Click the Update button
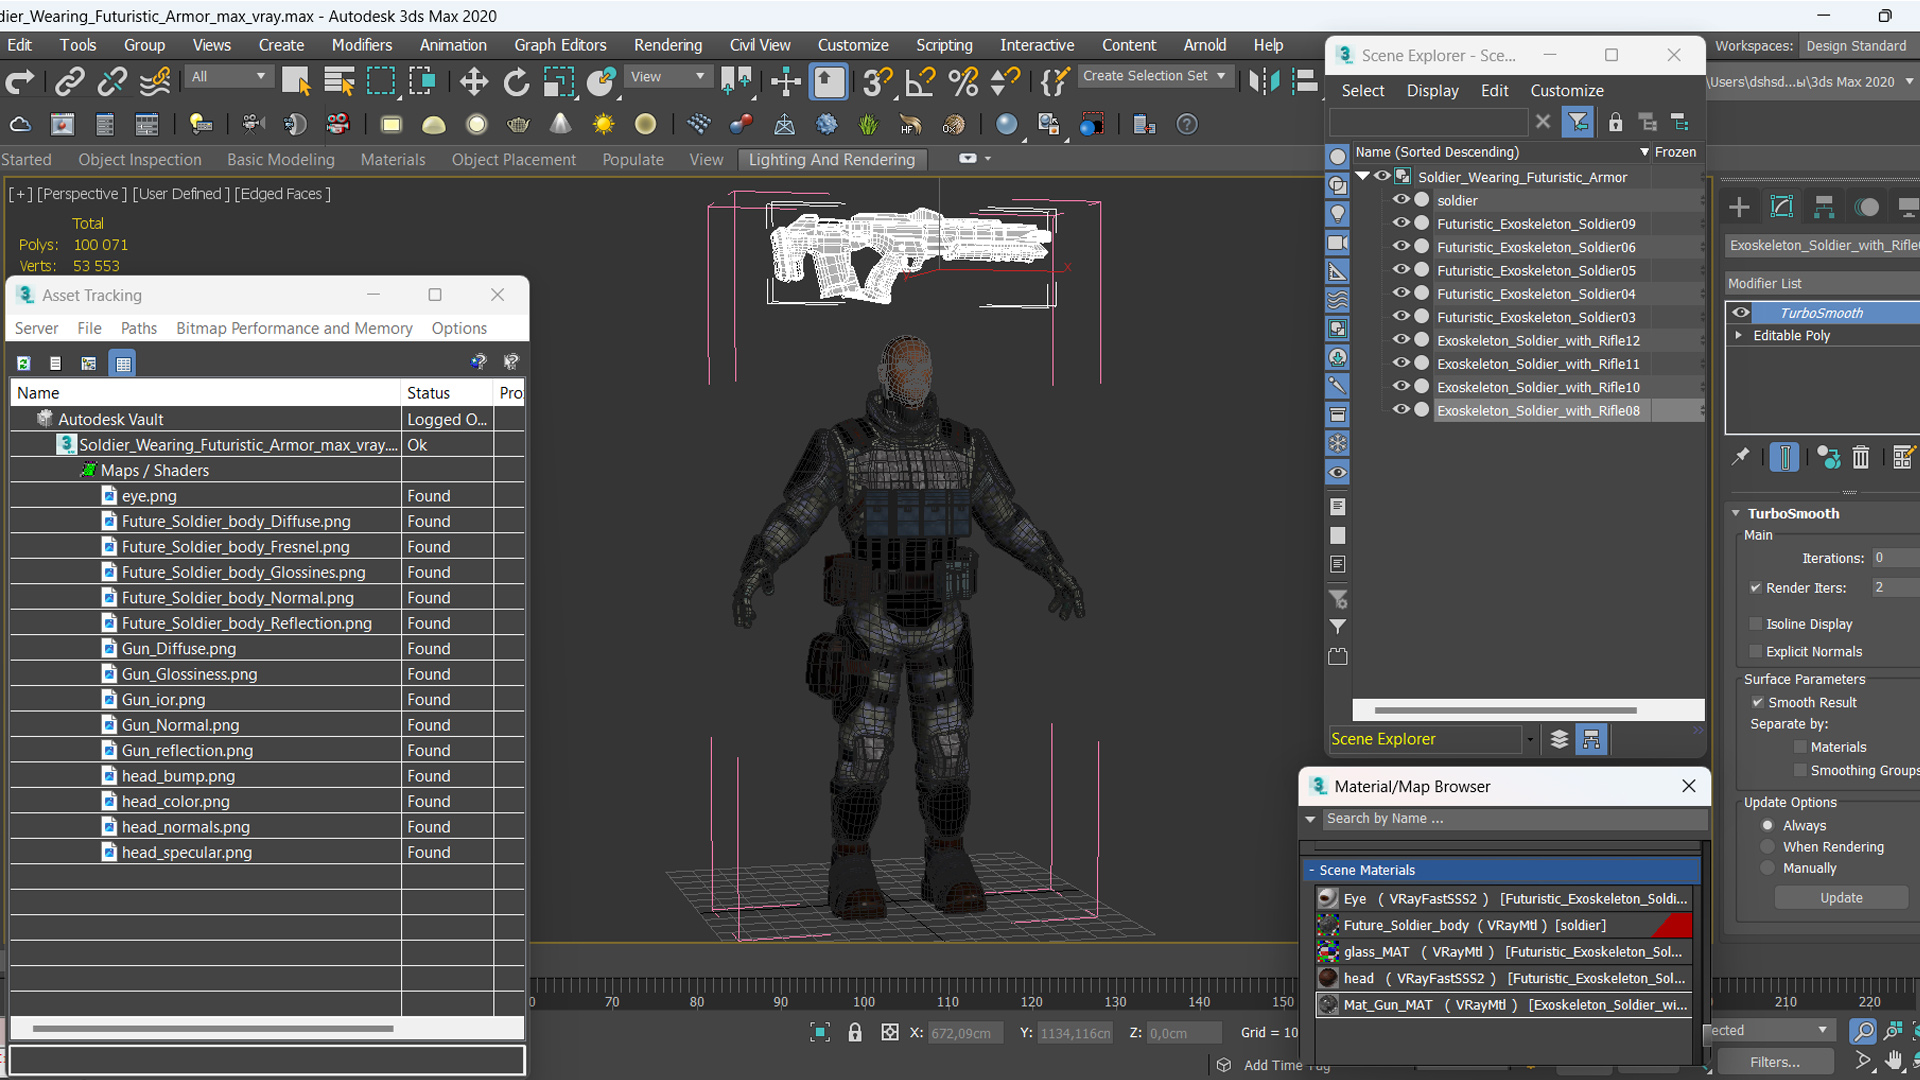1920x1080 pixels. pos(1841,898)
